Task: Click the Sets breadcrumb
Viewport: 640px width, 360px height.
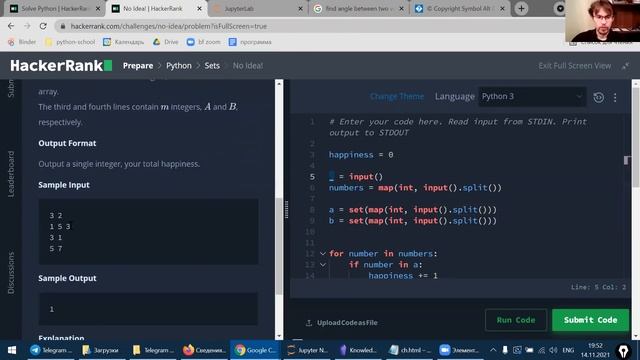Action: pos(212,66)
